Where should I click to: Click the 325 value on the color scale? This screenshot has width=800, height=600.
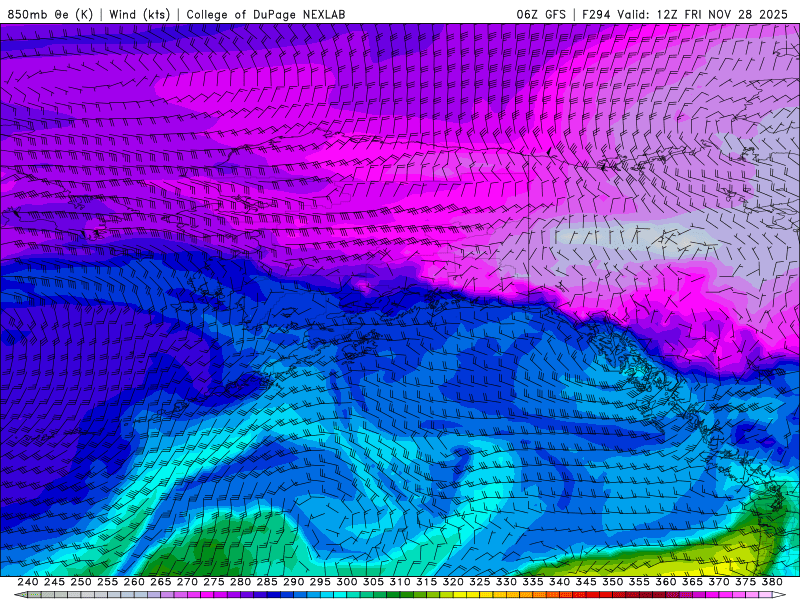[x=479, y=582]
